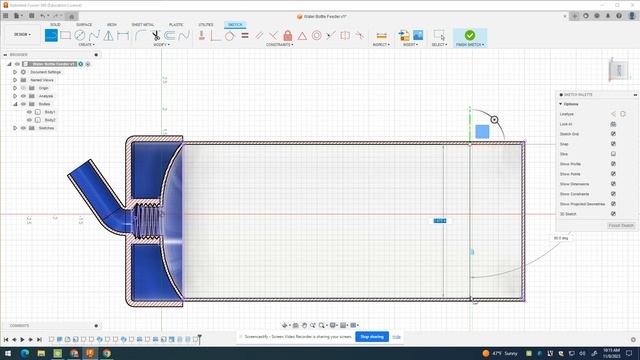Switch to the Solid tab

point(55,25)
